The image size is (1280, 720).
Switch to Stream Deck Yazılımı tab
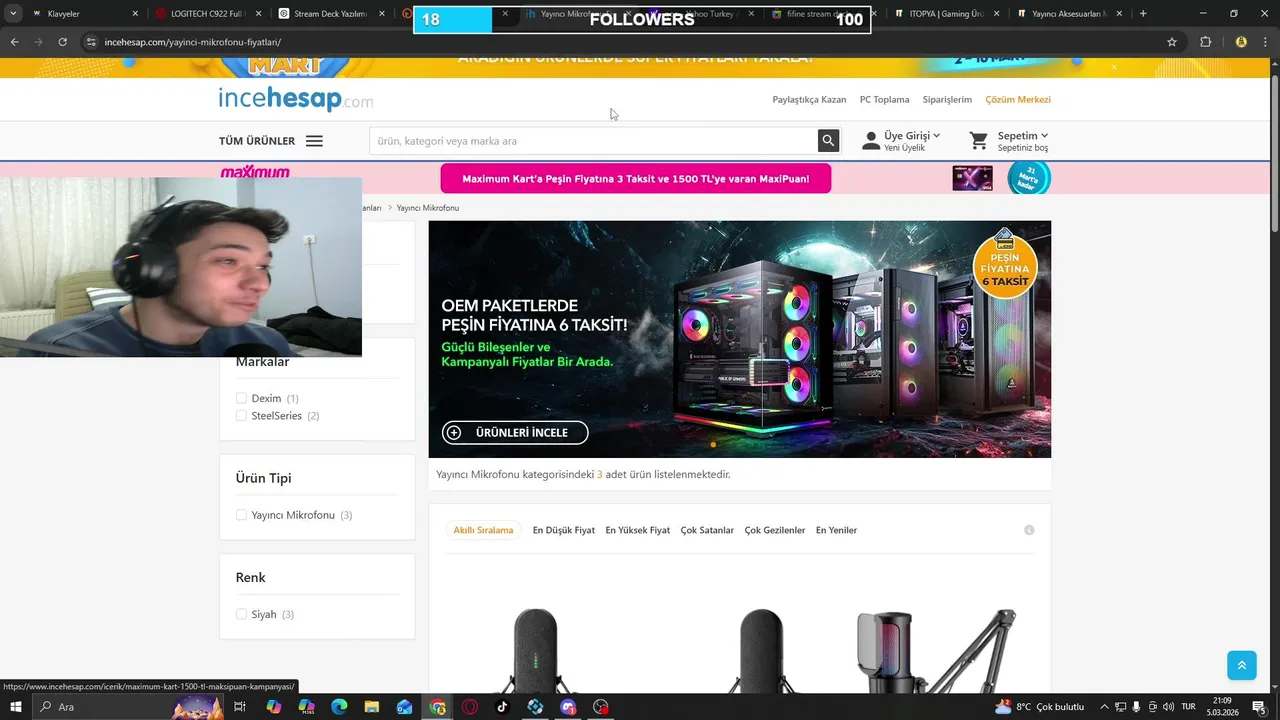point(330,14)
